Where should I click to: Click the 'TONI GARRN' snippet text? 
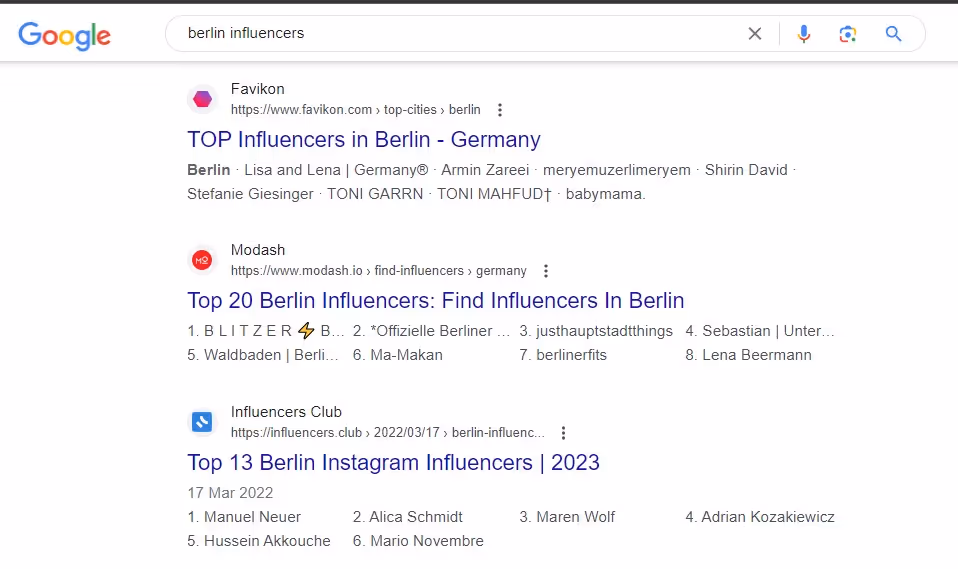pyautogui.click(x=375, y=194)
